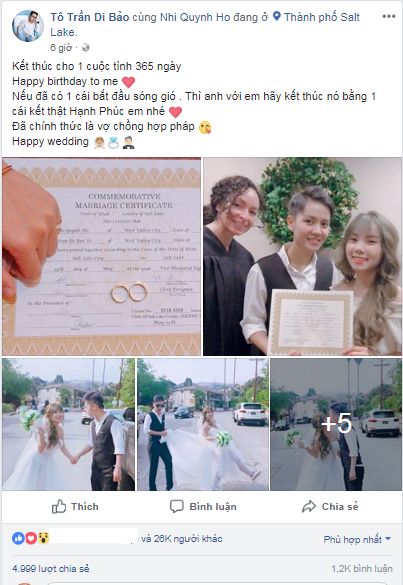
Task: Open the photo with the officiant
Action: (x=302, y=256)
